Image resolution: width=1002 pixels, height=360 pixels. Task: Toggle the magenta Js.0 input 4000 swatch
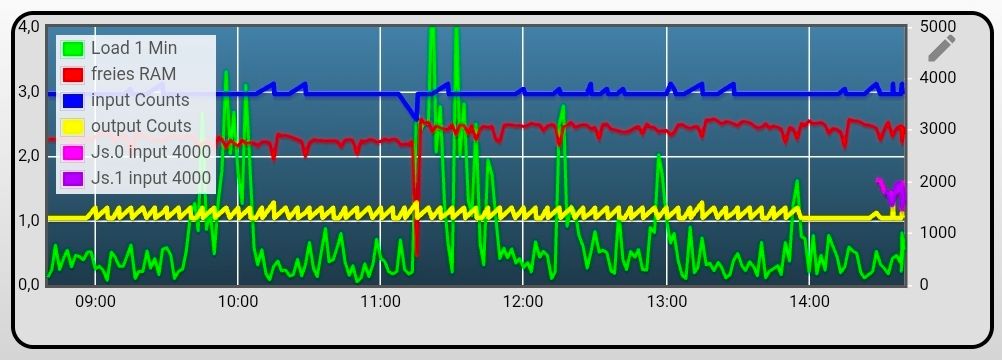click(x=73, y=152)
